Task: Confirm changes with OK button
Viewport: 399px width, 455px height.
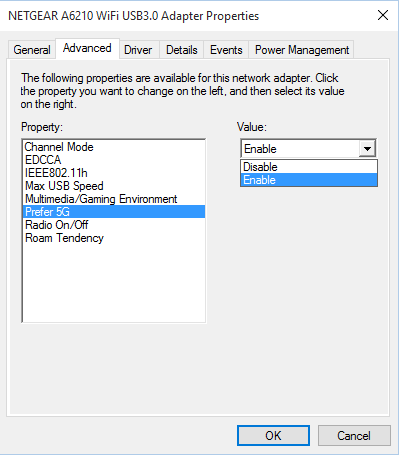Action: point(273,435)
